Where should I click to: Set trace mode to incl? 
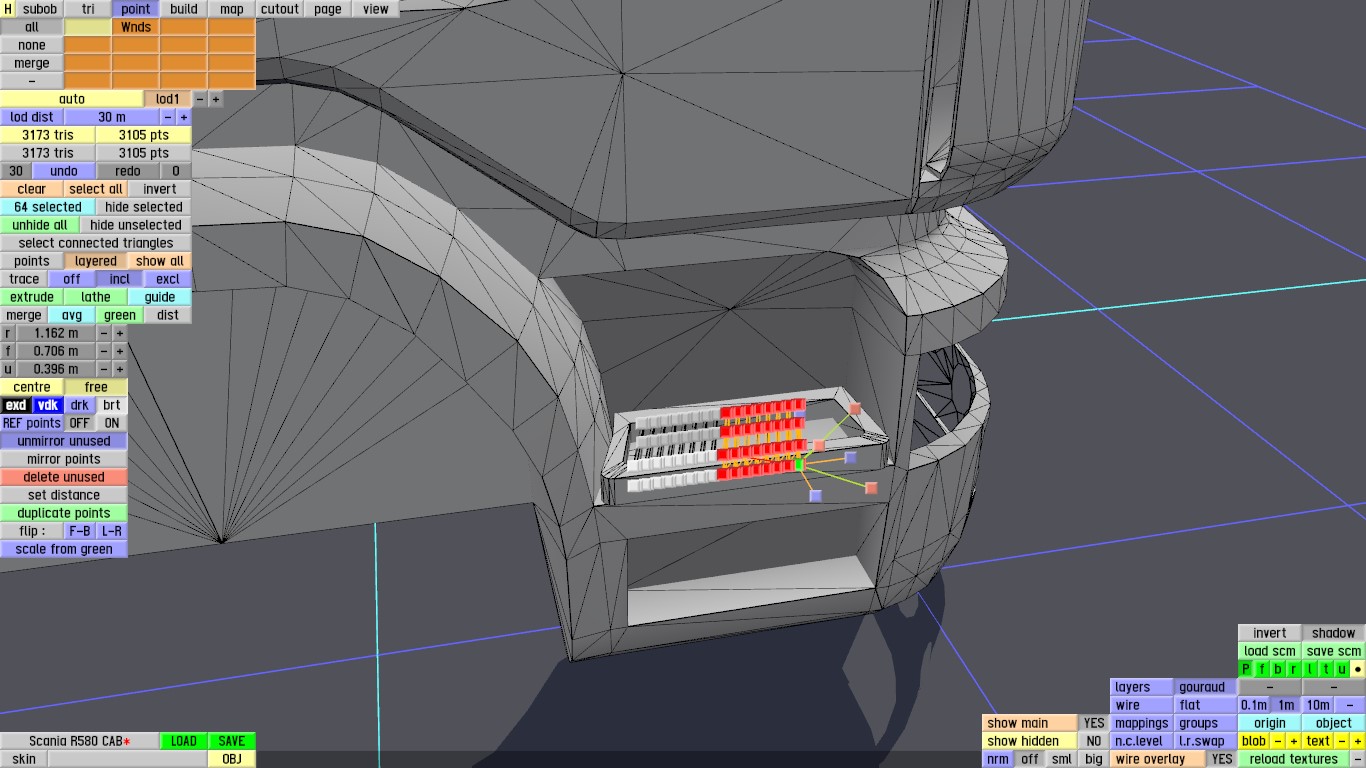click(120, 279)
